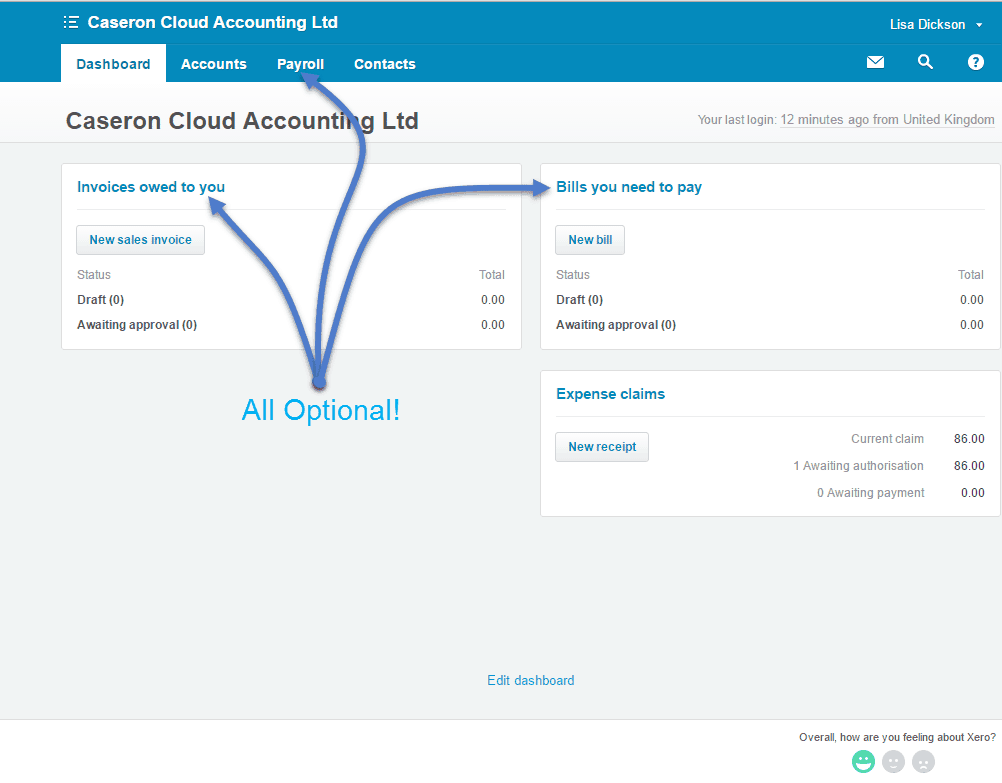Open the messages envelope icon
Image resolution: width=1002 pixels, height=783 pixels.
tap(875, 62)
